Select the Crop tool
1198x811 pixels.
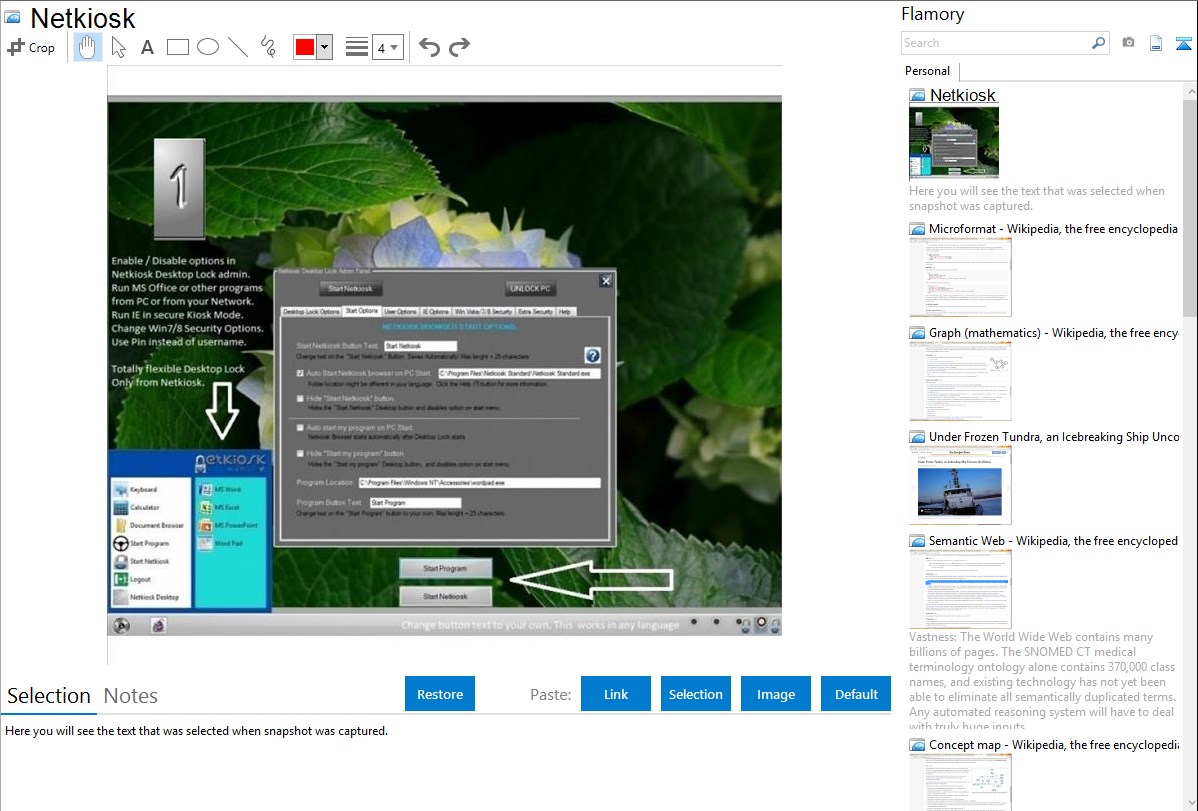tap(31, 47)
